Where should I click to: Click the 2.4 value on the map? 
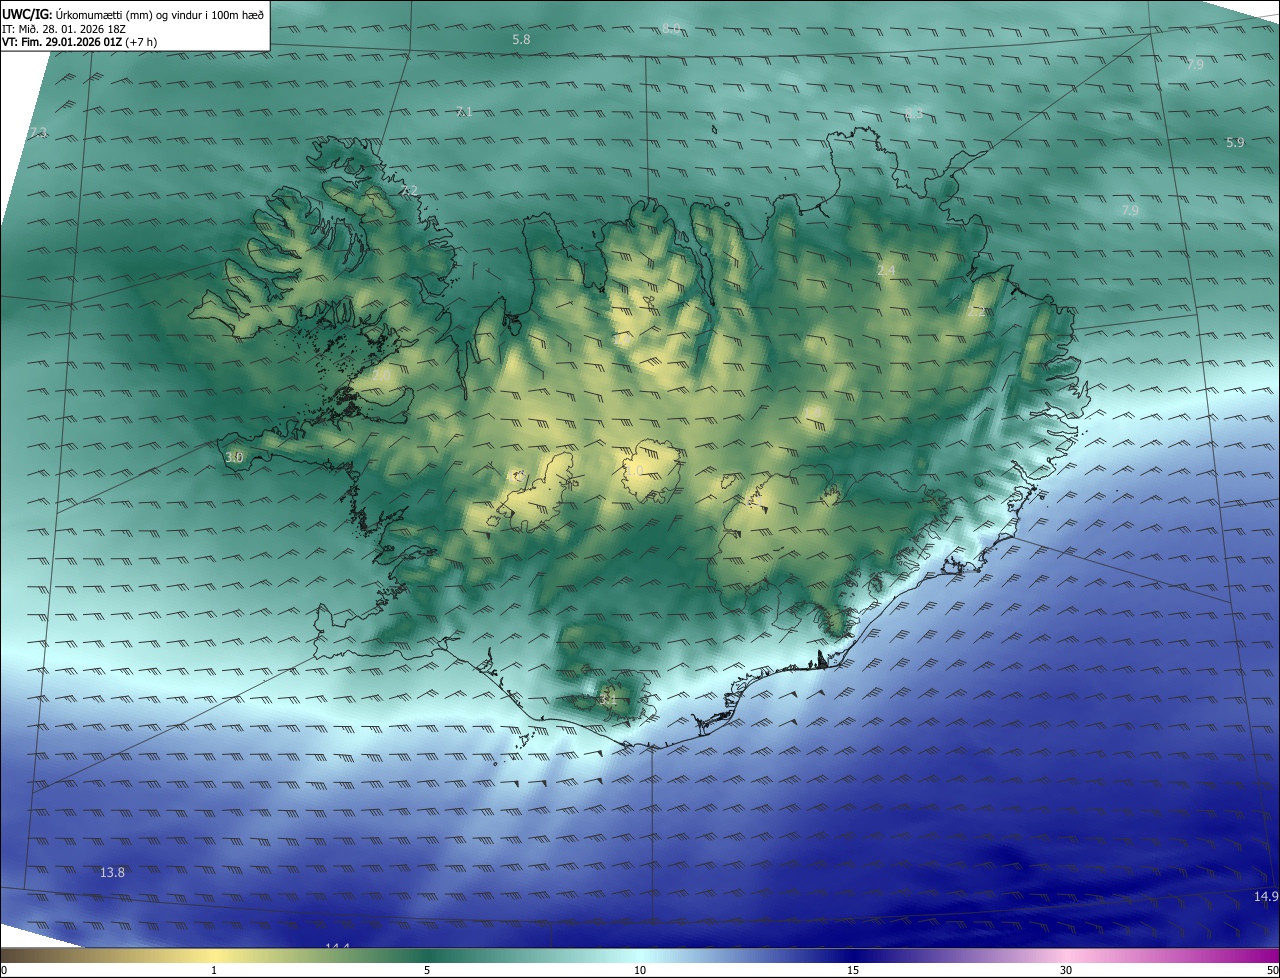[x=886, y=270]
